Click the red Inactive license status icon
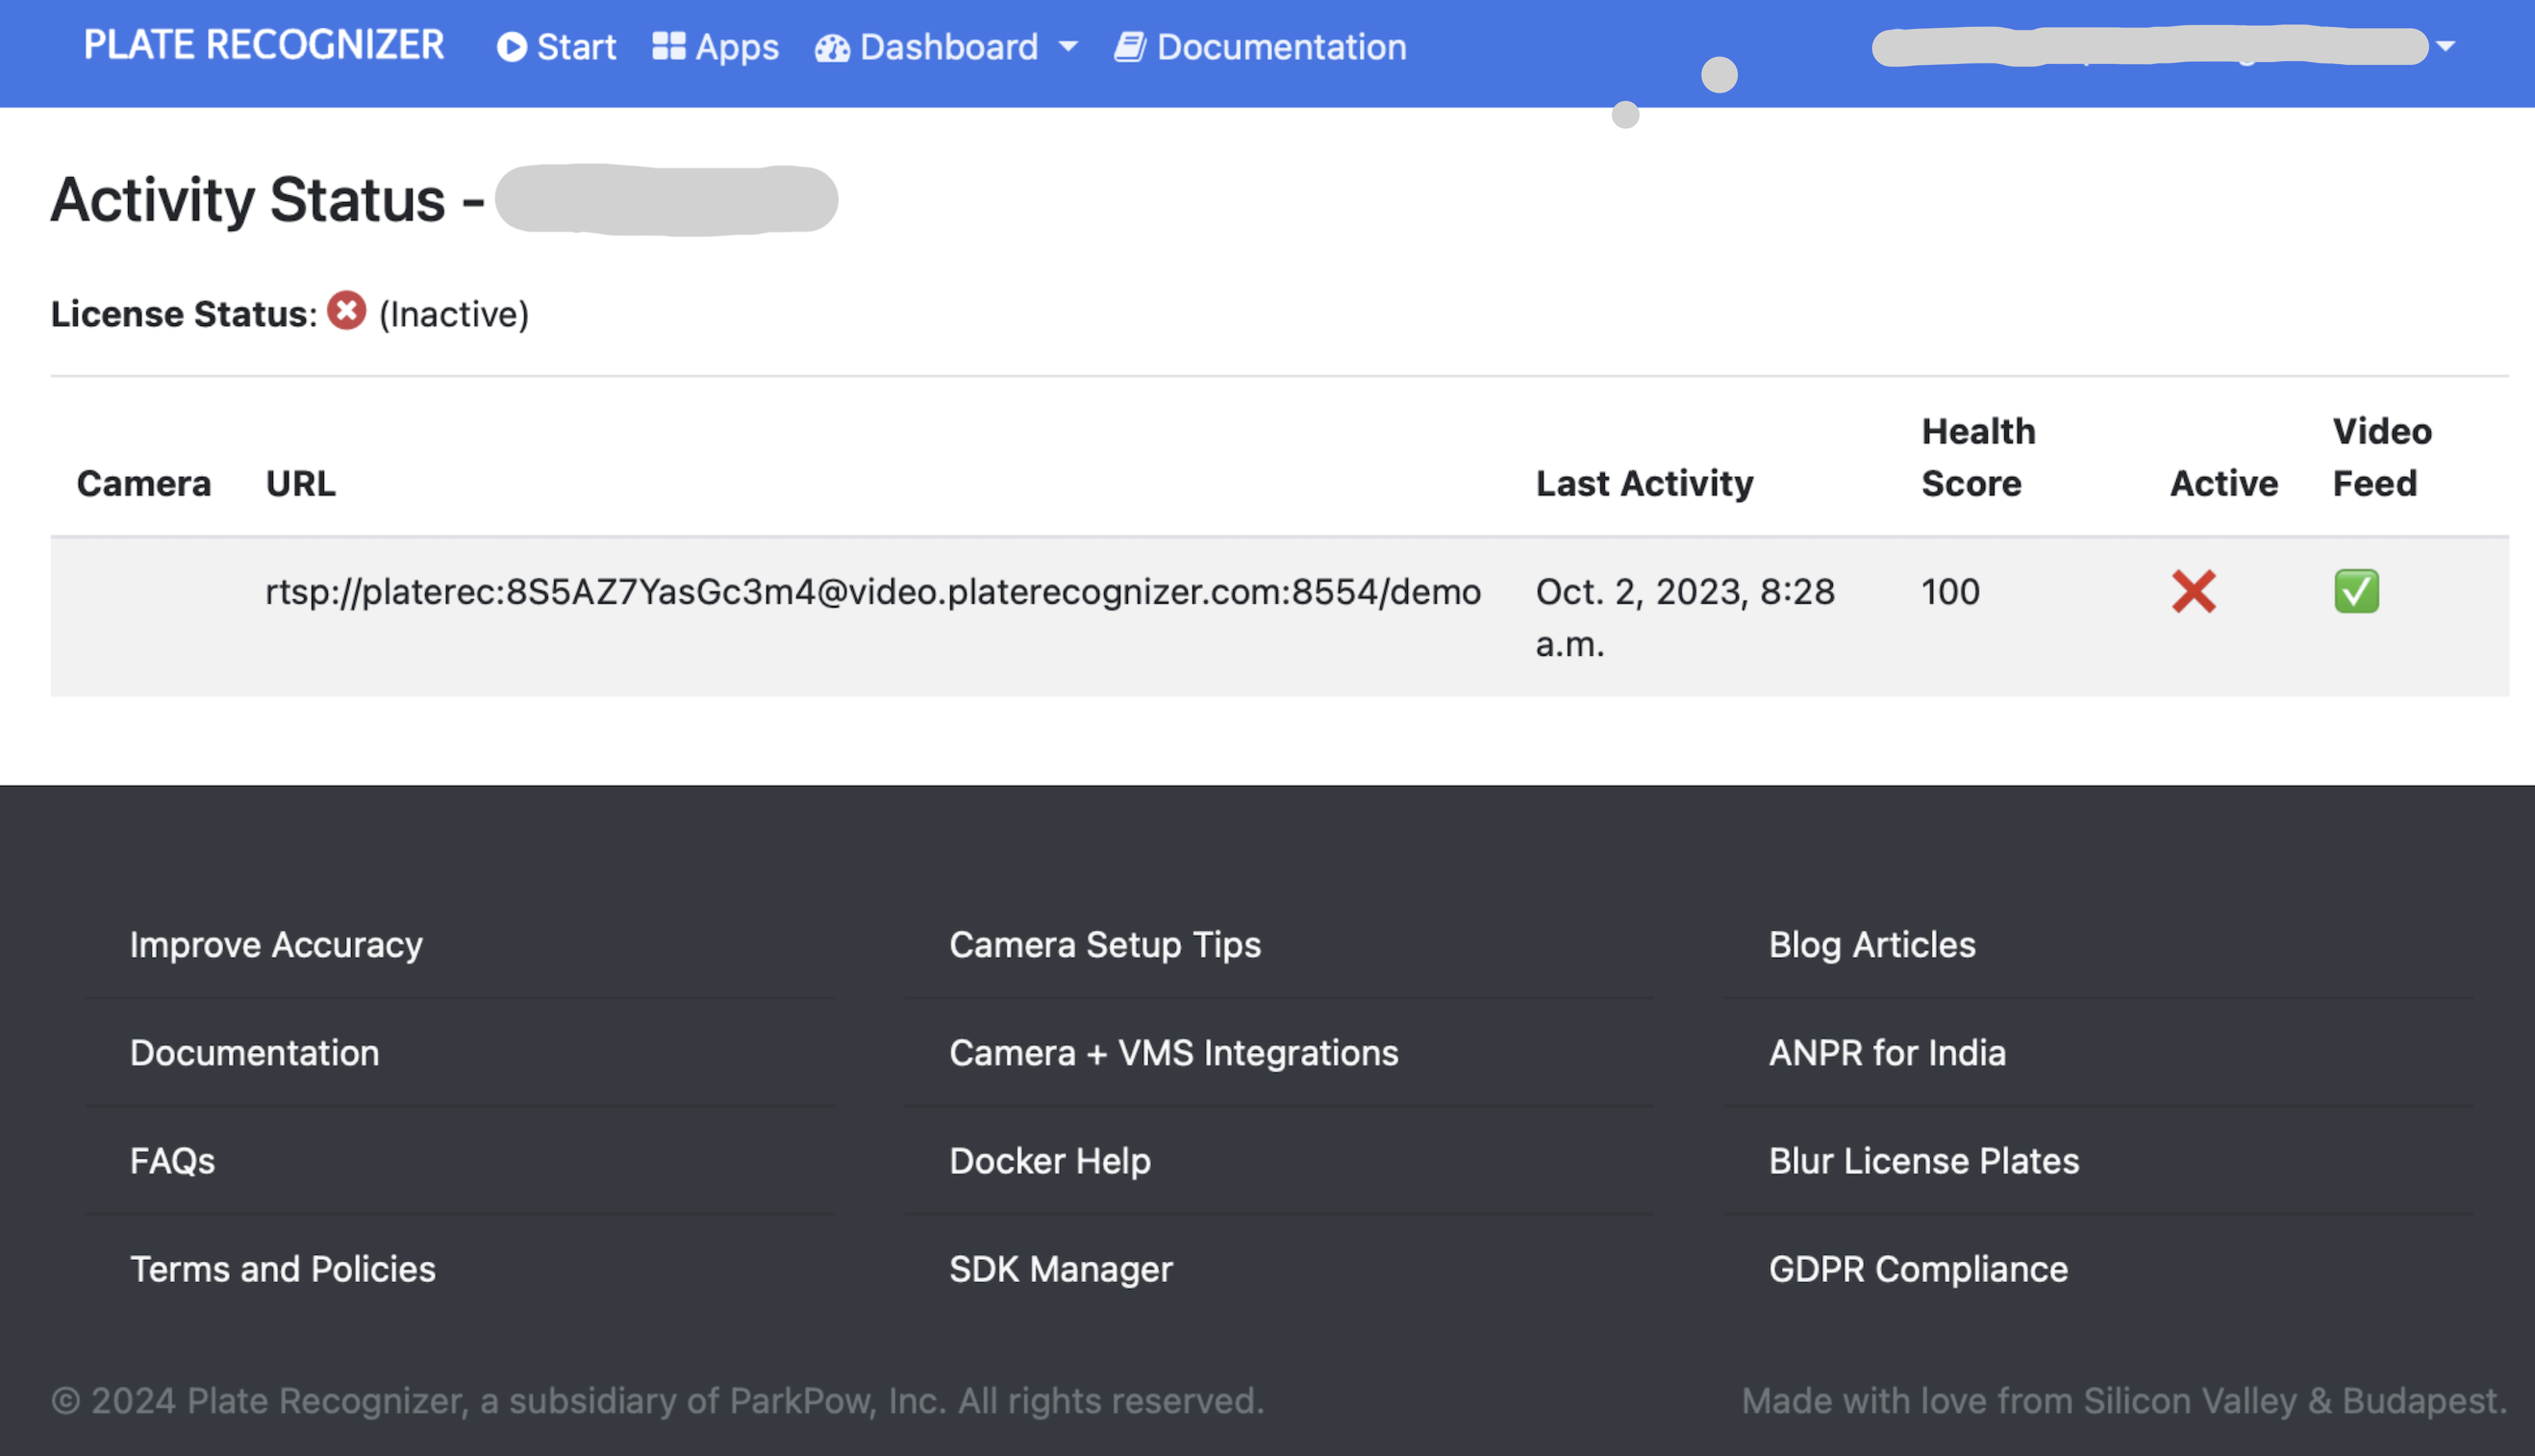The width and height of the screenshot is (2535, 1456). (x=346, y=311)
